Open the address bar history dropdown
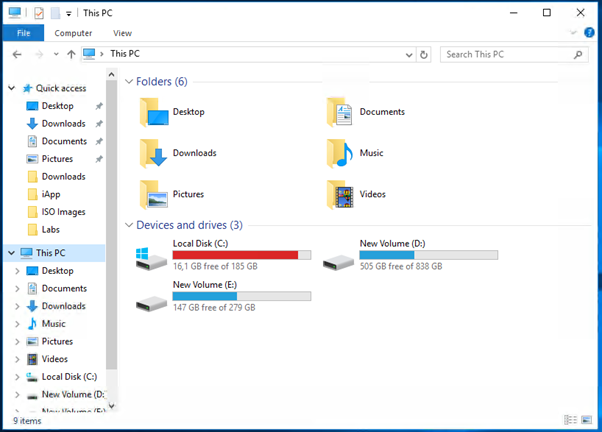 click(x=409, y=55)
